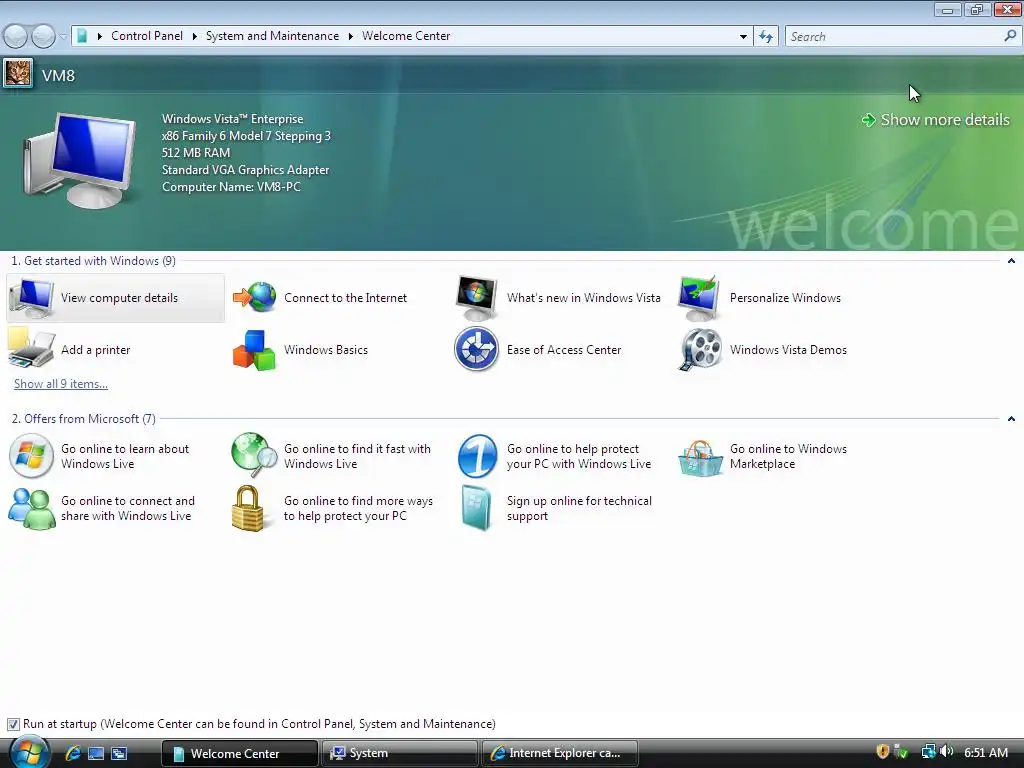Select Control Panel in the breadcrumb
Viewport: 1024px width, 768px height.
(x=147, y=36)
